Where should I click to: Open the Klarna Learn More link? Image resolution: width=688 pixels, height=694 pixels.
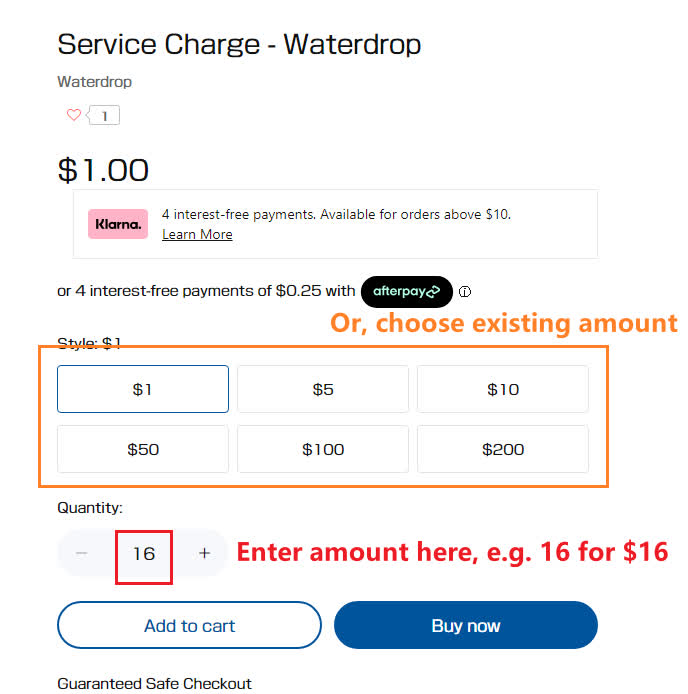(x=197, y=234)
